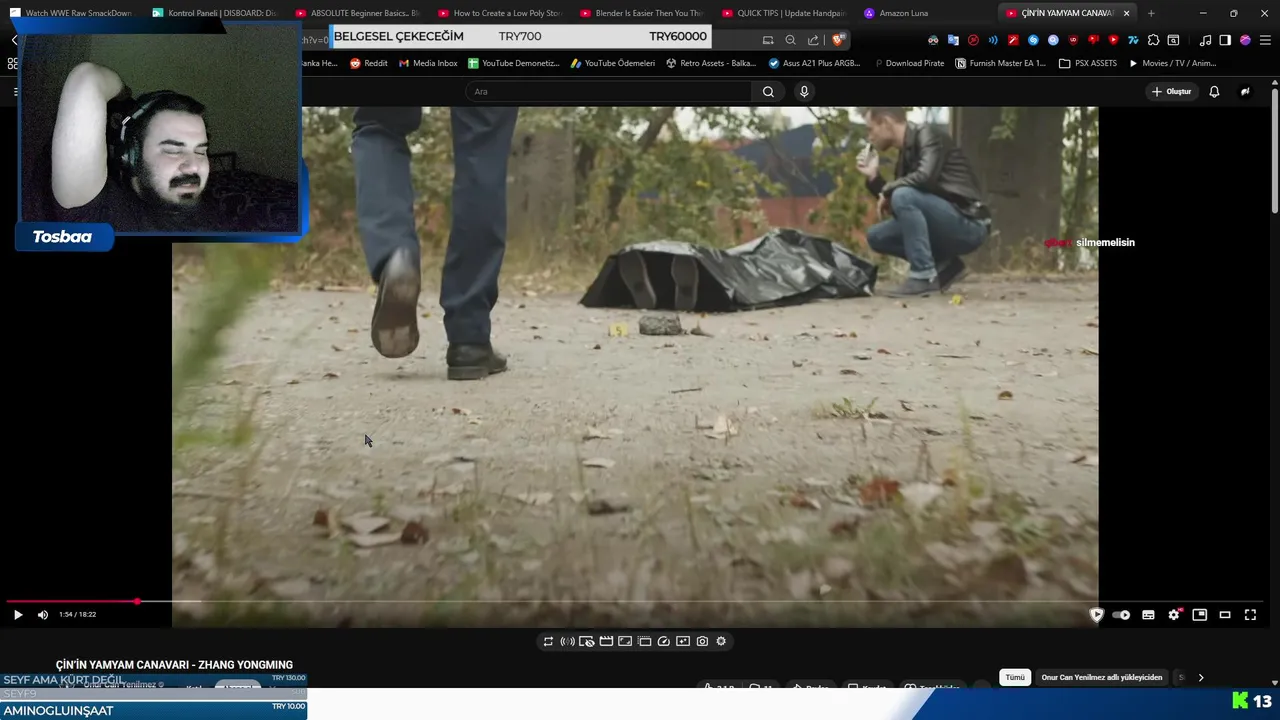
Task: Click the YouTube search magnifier button
Action: click(768, 91)
